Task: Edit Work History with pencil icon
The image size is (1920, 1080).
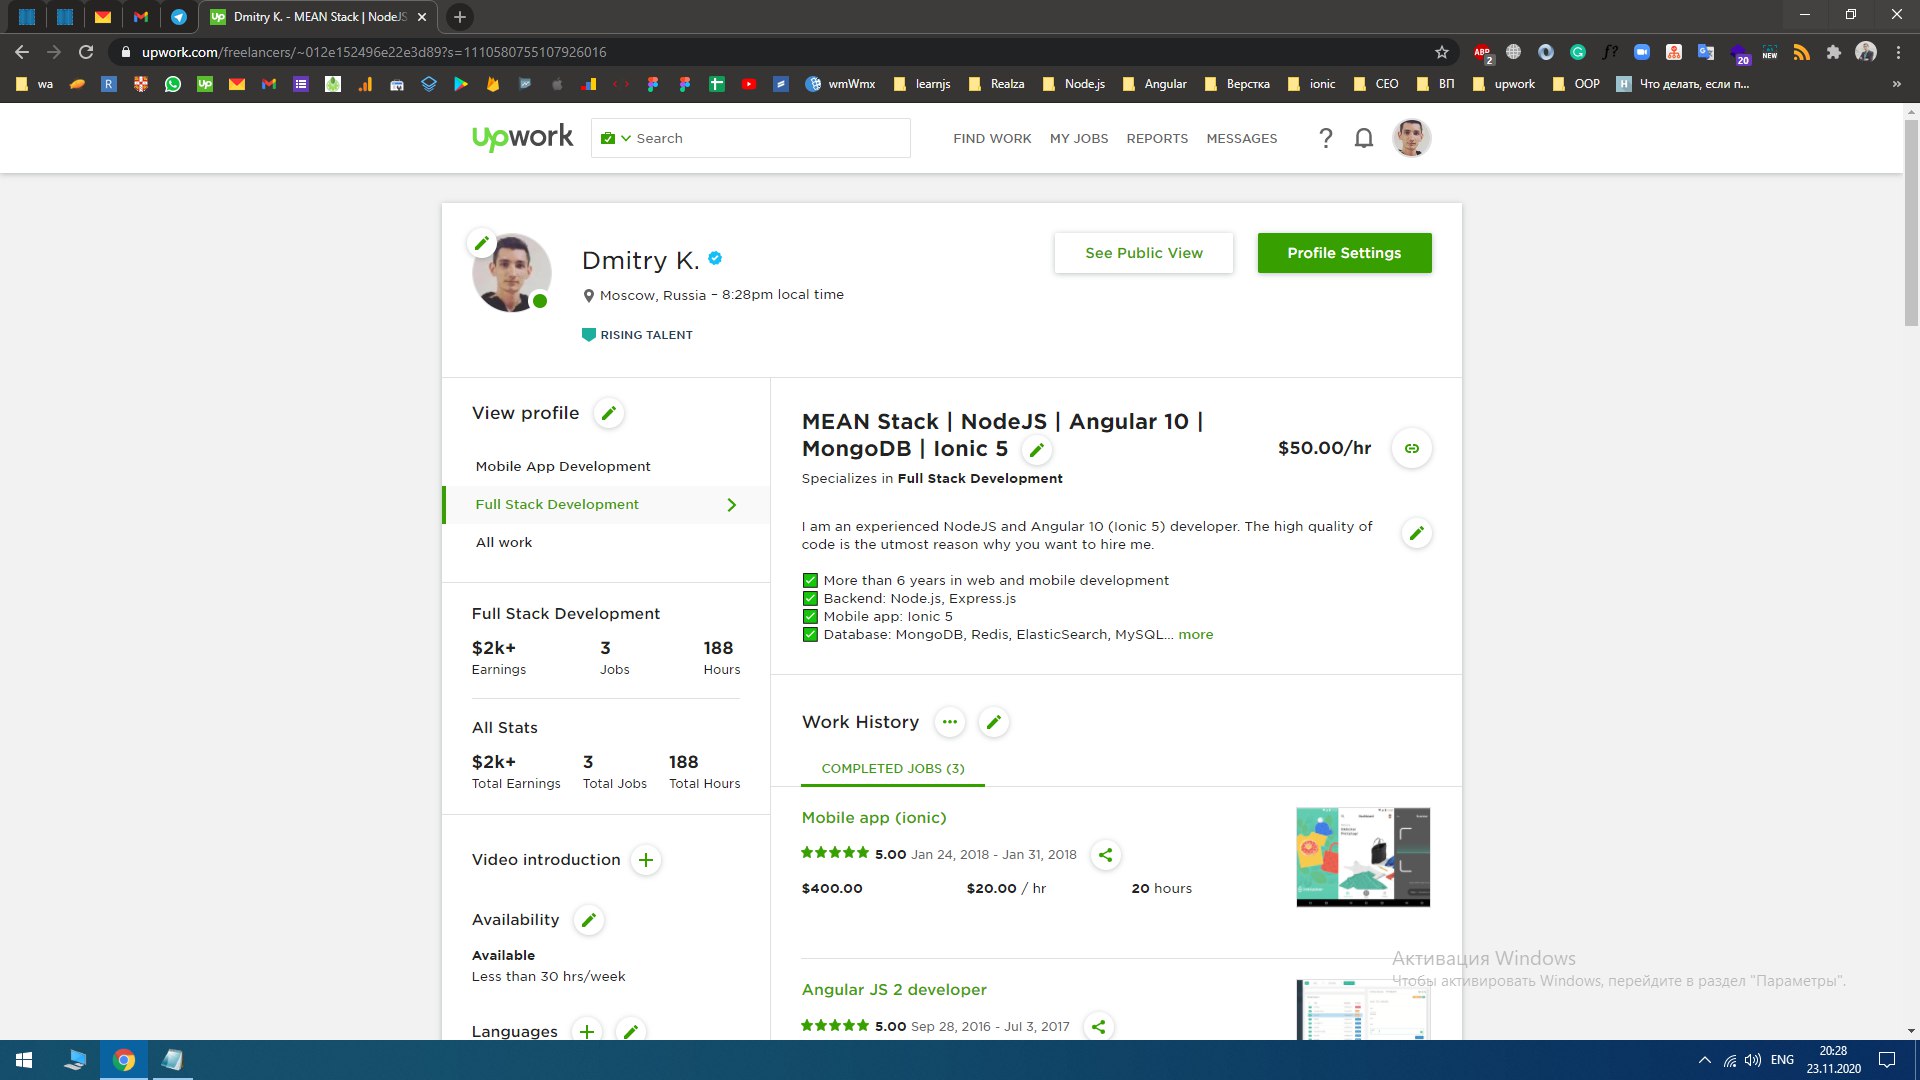Action: [x=993, y=722]
